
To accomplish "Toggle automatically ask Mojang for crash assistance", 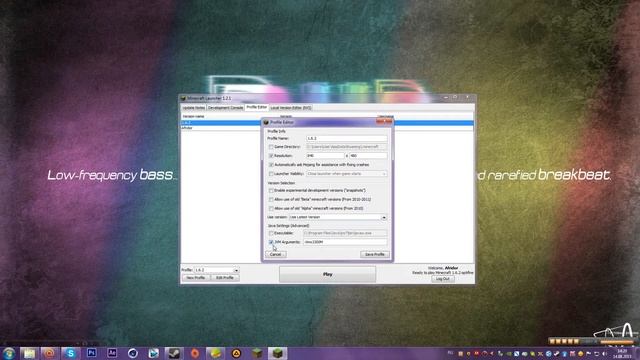I will (271, 165).
